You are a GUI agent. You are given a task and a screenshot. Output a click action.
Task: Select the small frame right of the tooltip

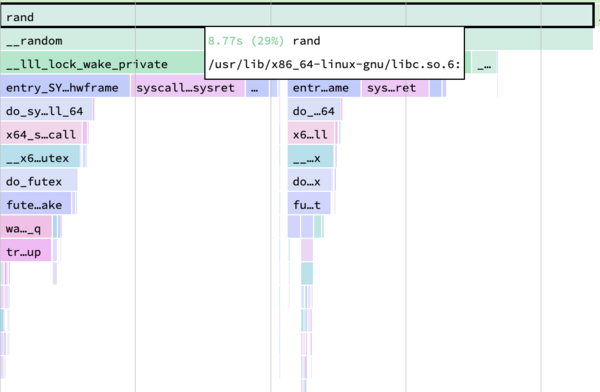point(484,63)
